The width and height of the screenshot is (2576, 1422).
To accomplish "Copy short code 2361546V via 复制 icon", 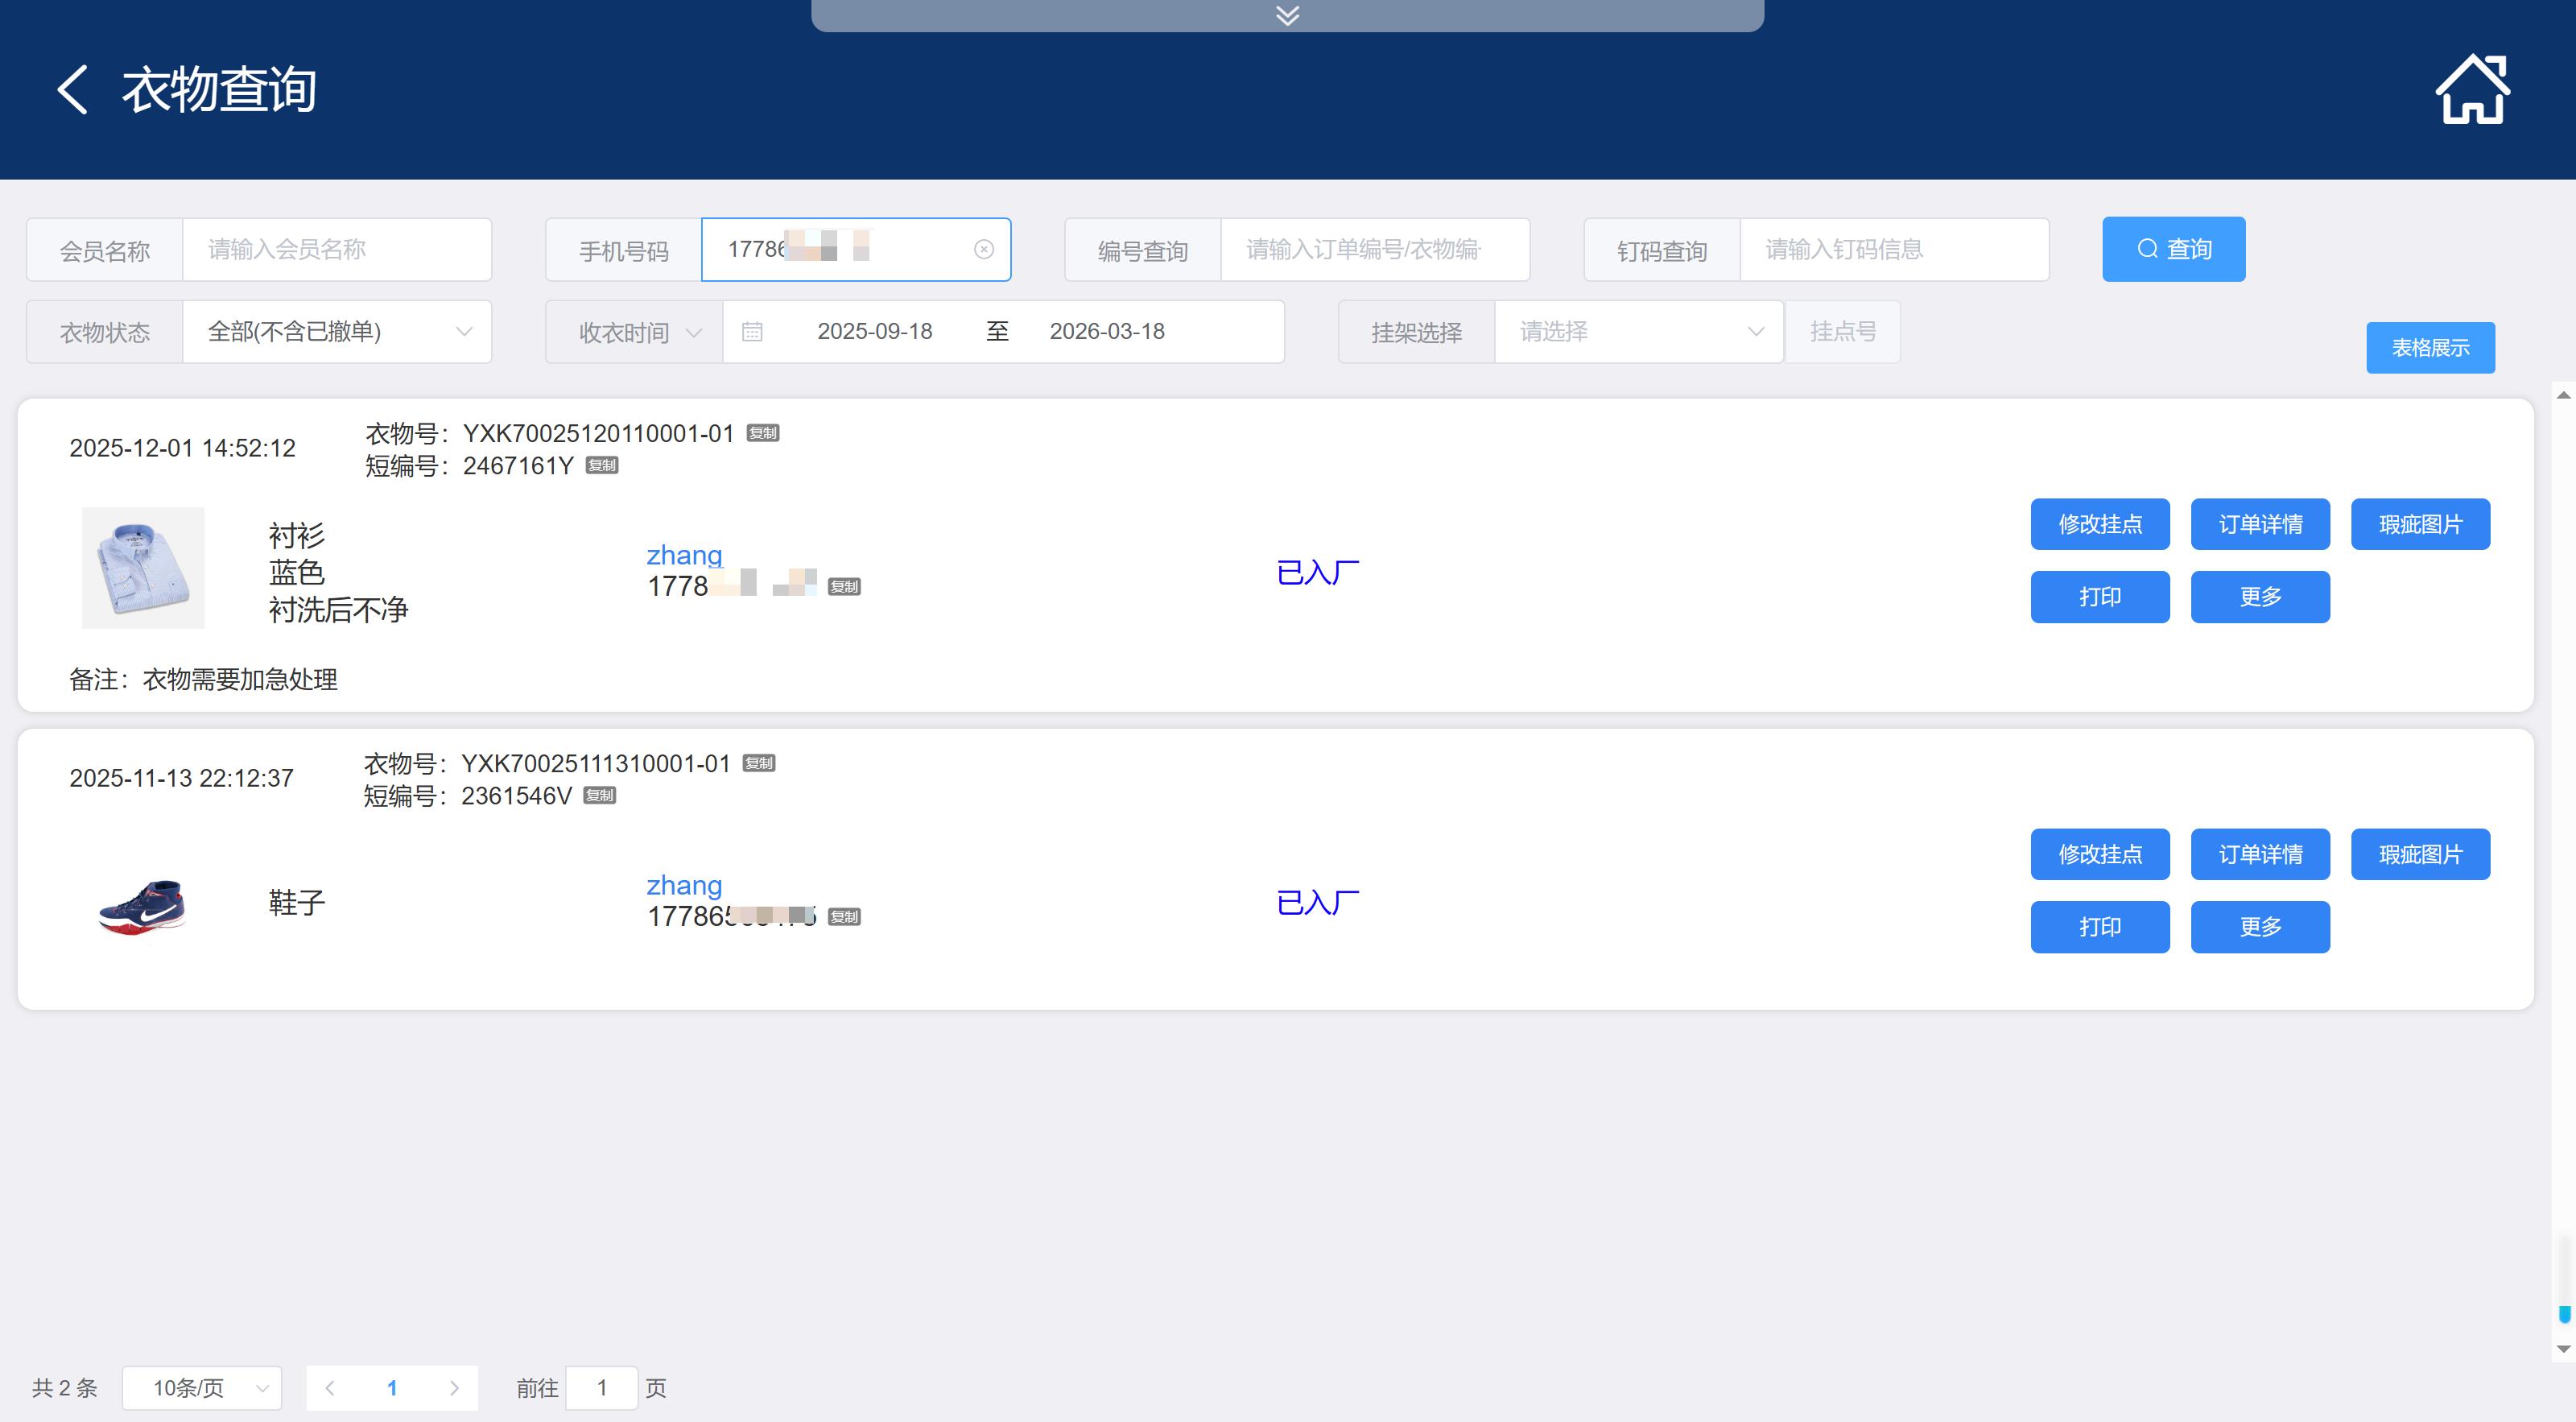I will click(599, 795).
